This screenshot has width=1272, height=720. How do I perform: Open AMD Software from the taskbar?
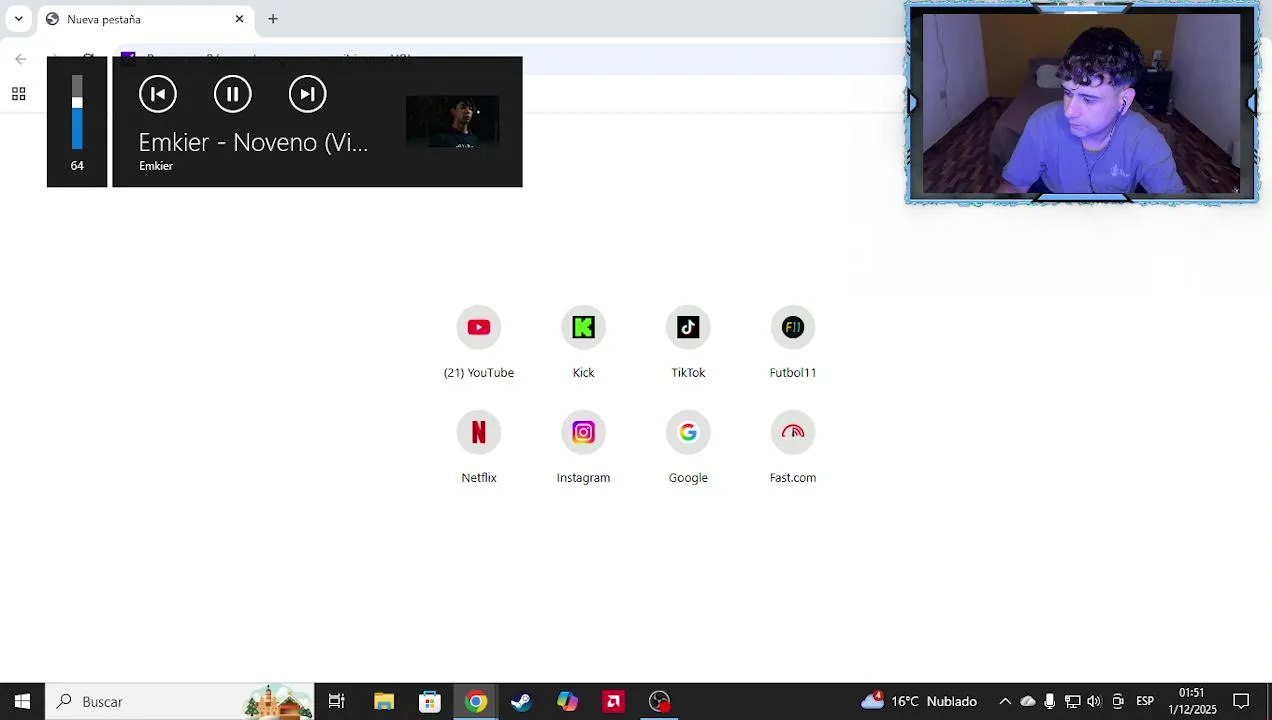613,701
